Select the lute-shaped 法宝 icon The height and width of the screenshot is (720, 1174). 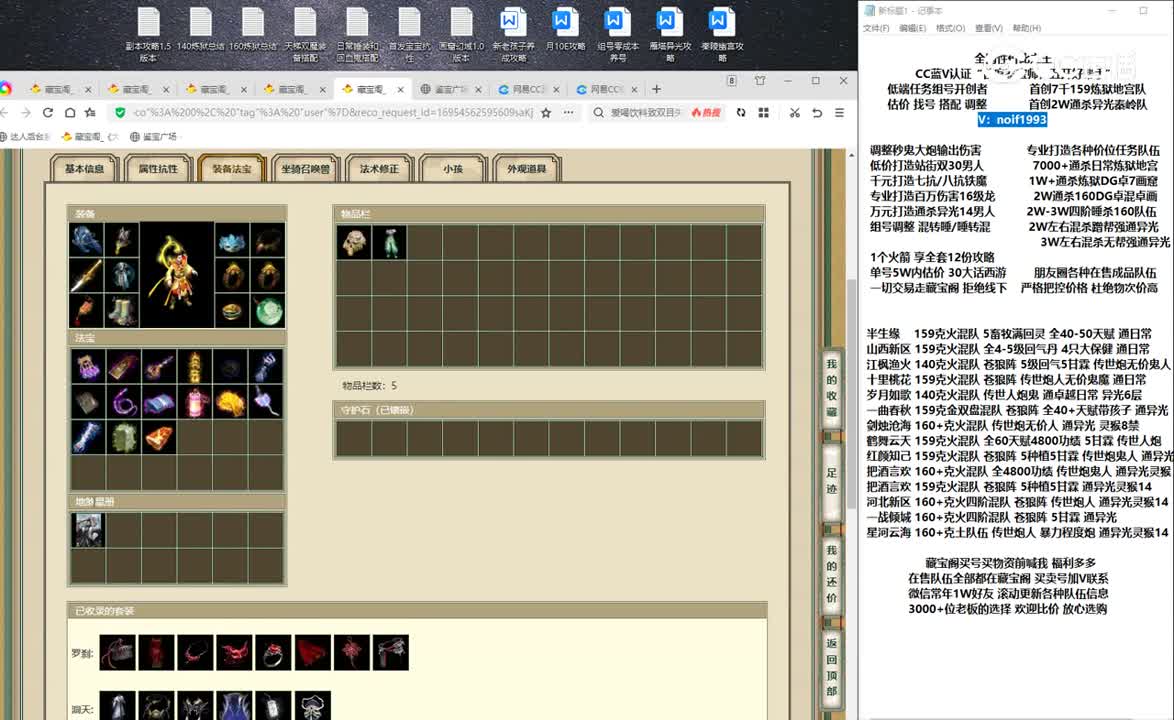pyautogui.click(x=159, y=367)
